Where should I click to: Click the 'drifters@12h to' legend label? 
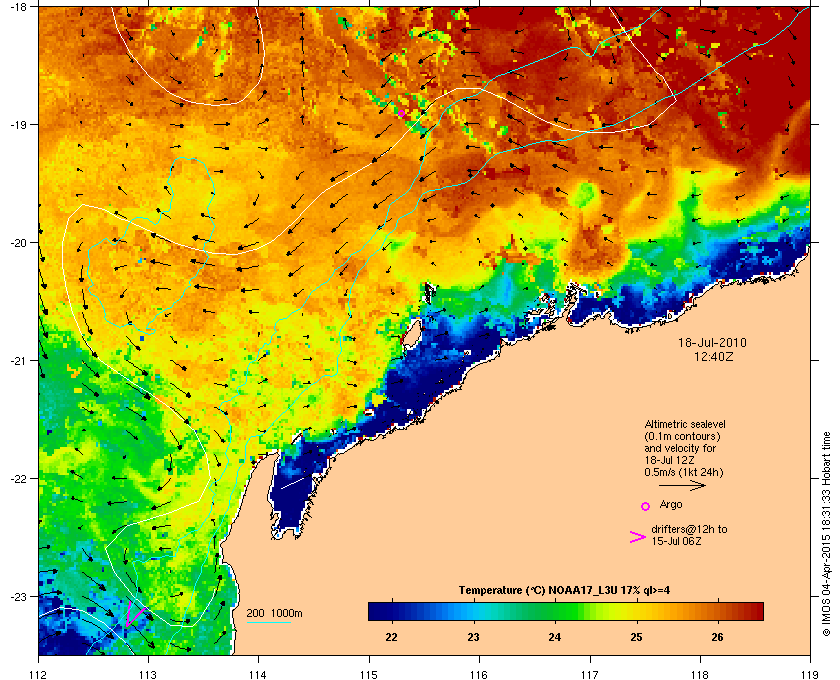(x=689, y=529)
